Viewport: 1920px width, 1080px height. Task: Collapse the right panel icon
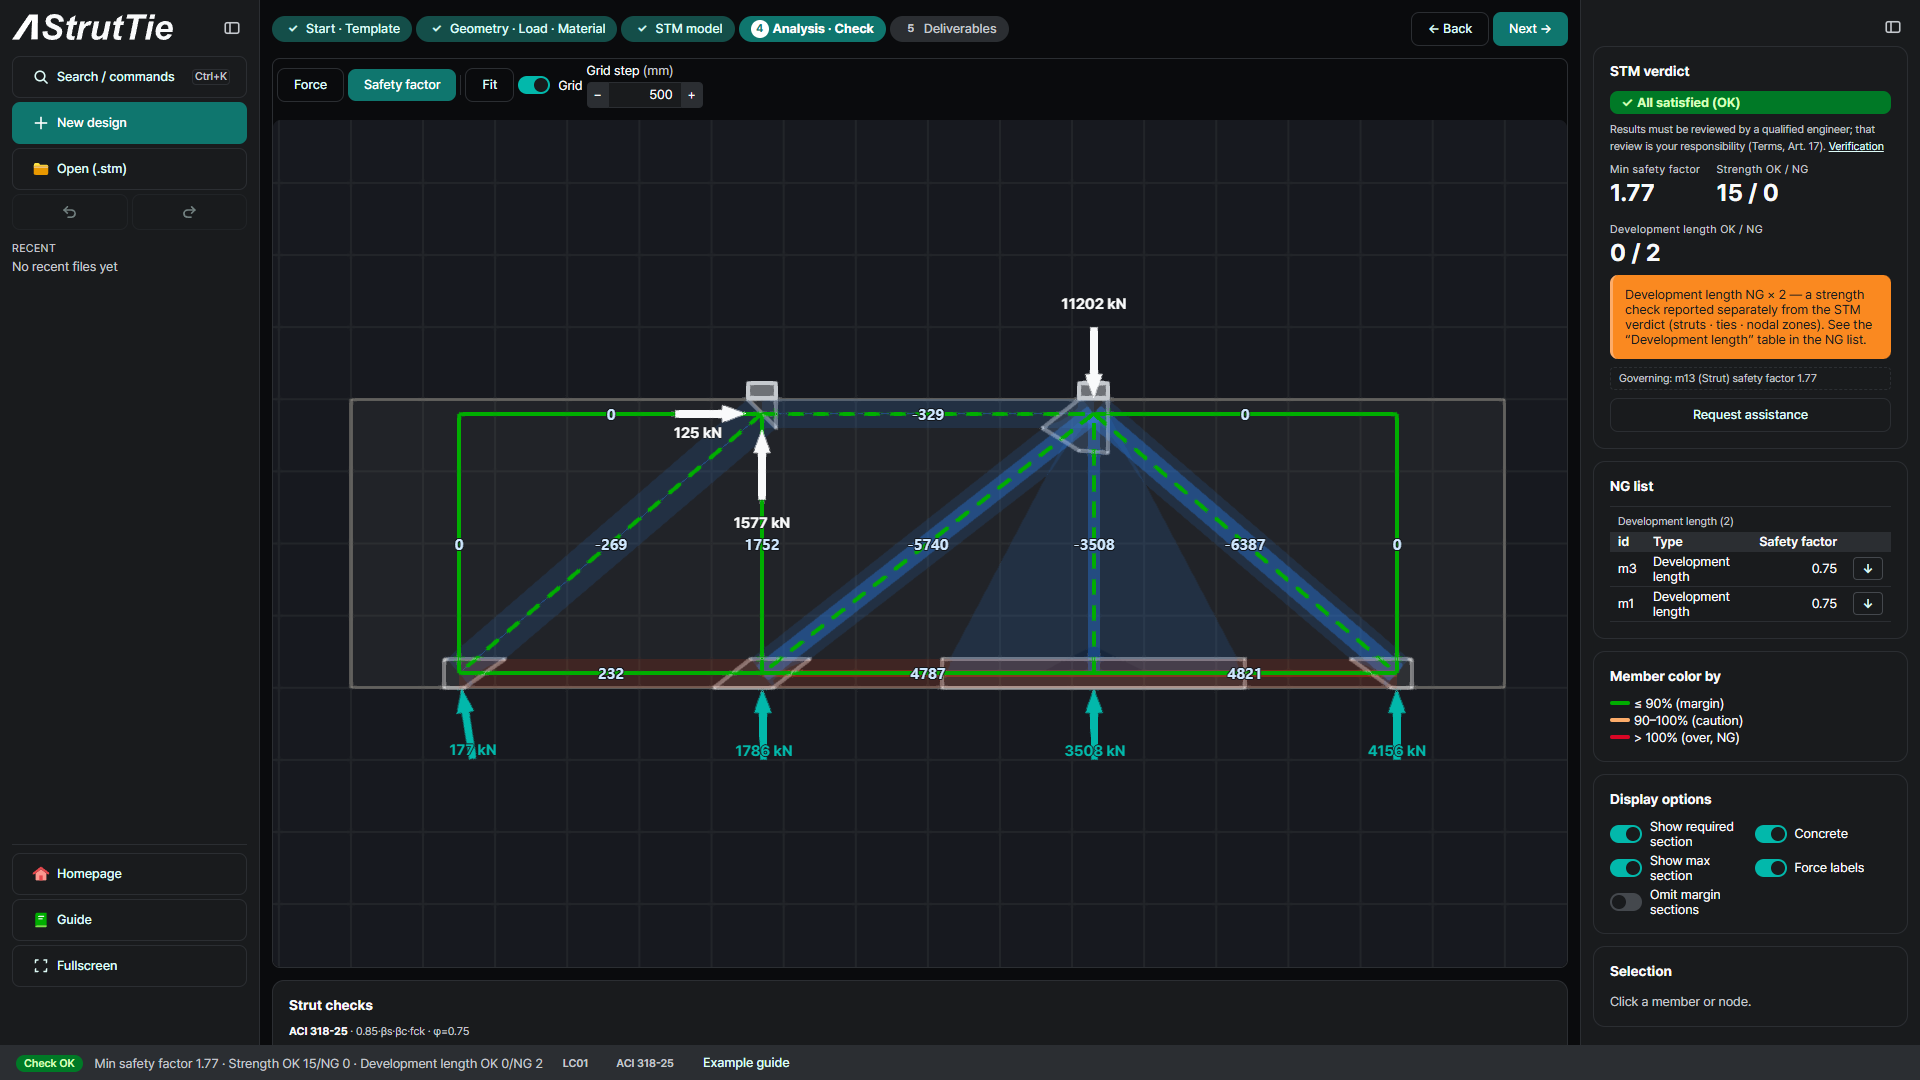[1892, 27]
